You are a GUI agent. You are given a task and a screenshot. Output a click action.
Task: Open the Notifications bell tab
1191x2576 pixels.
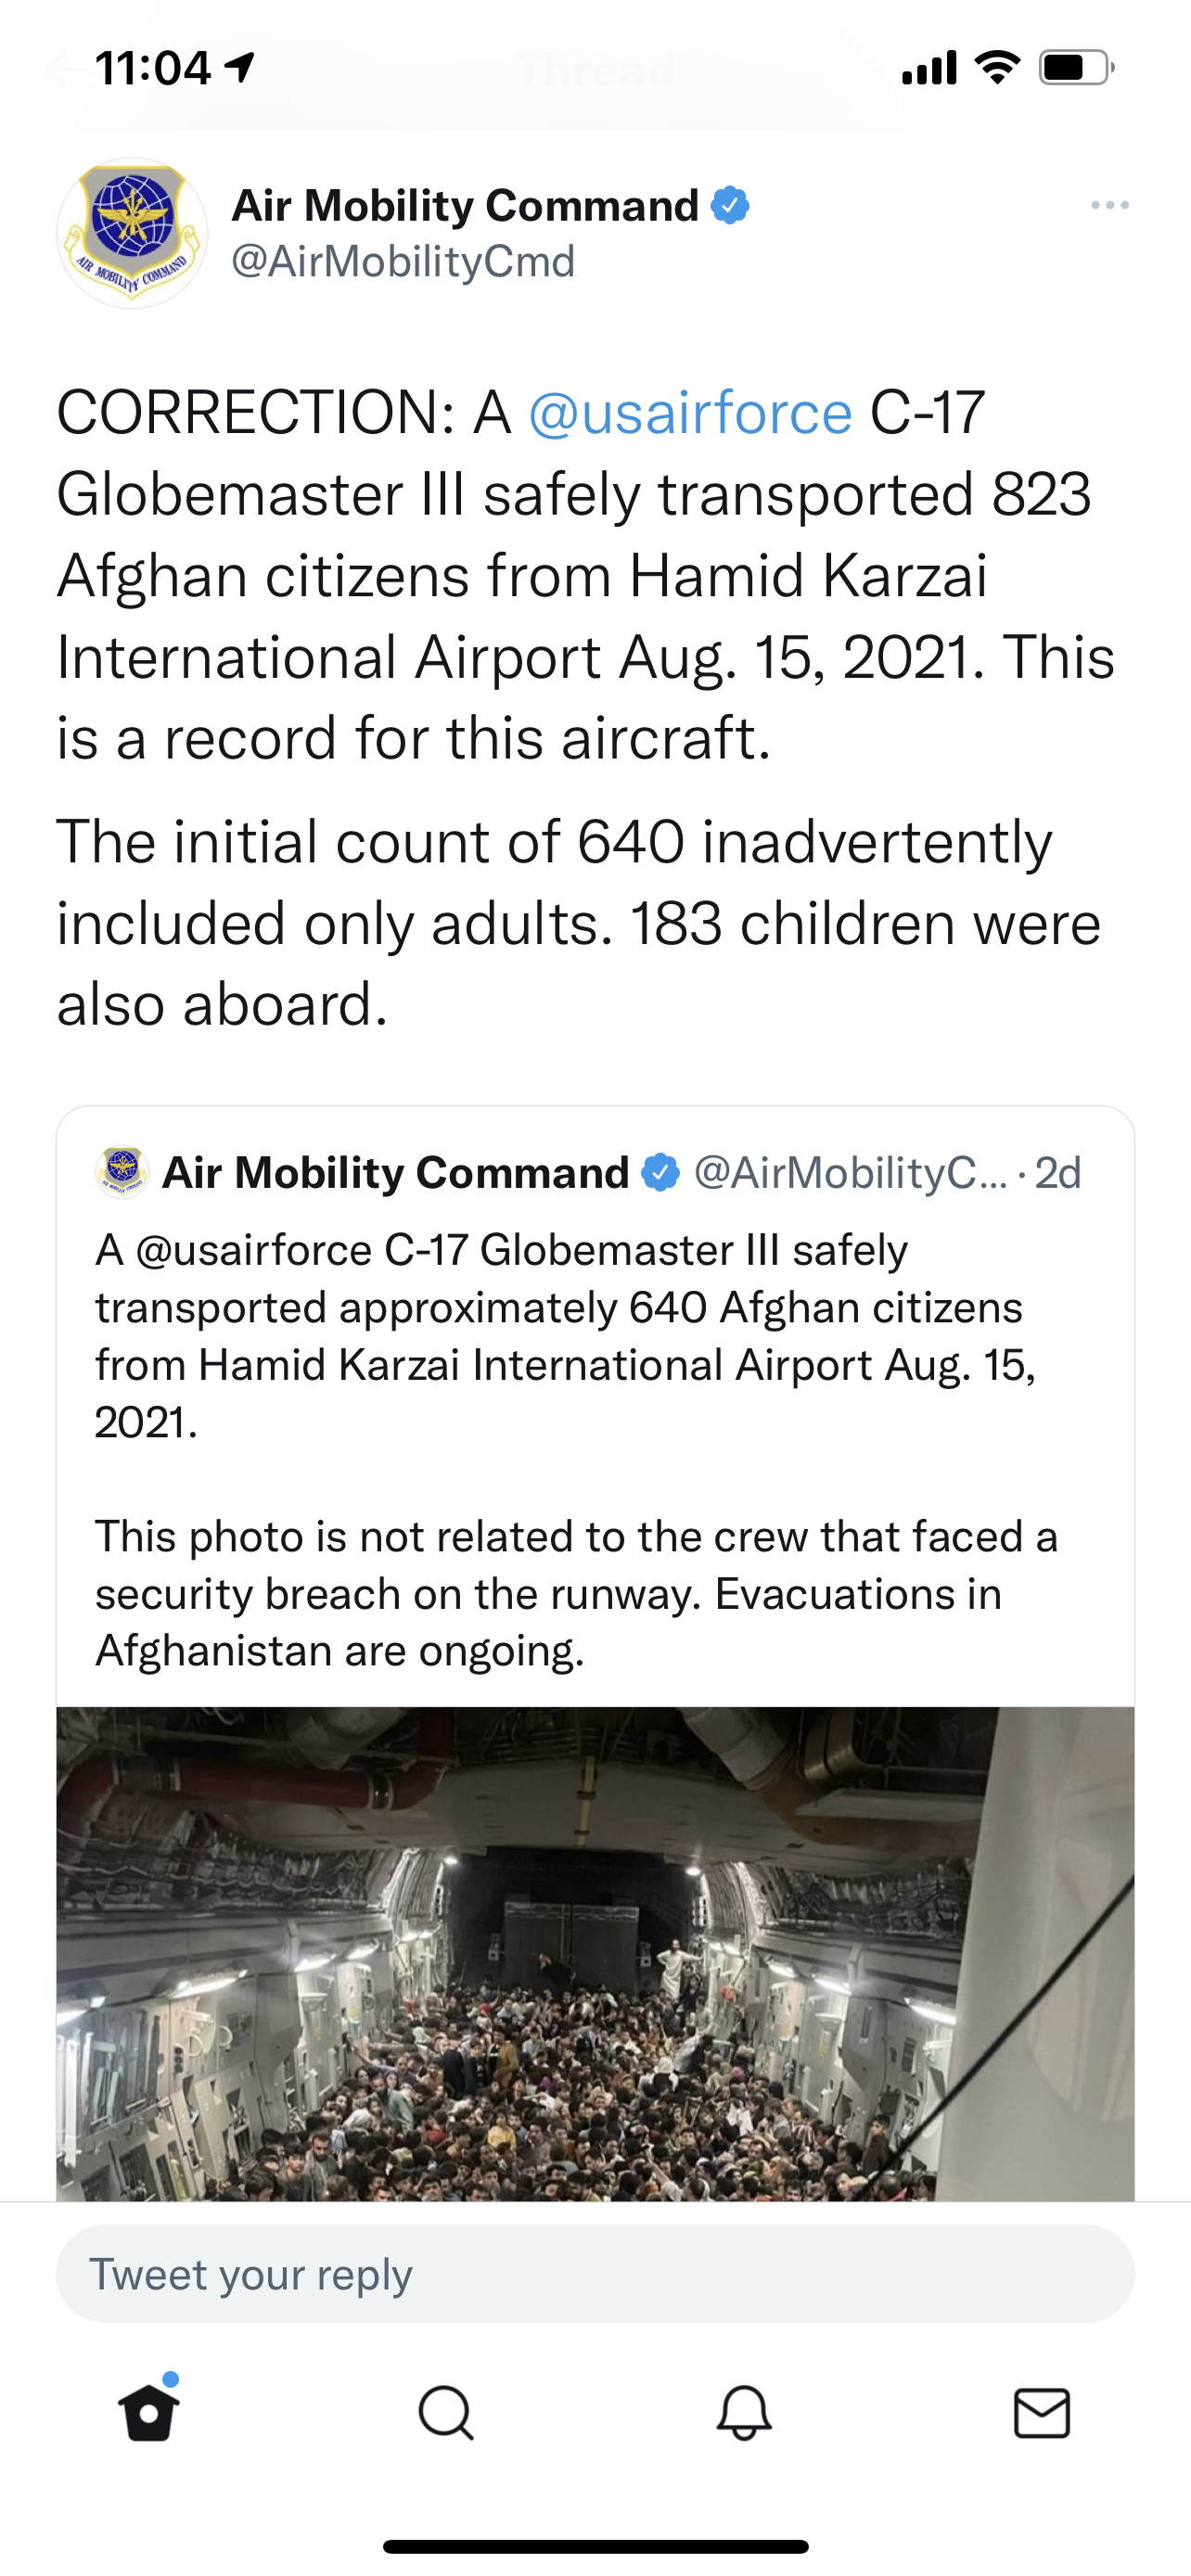click(744, 2413)
